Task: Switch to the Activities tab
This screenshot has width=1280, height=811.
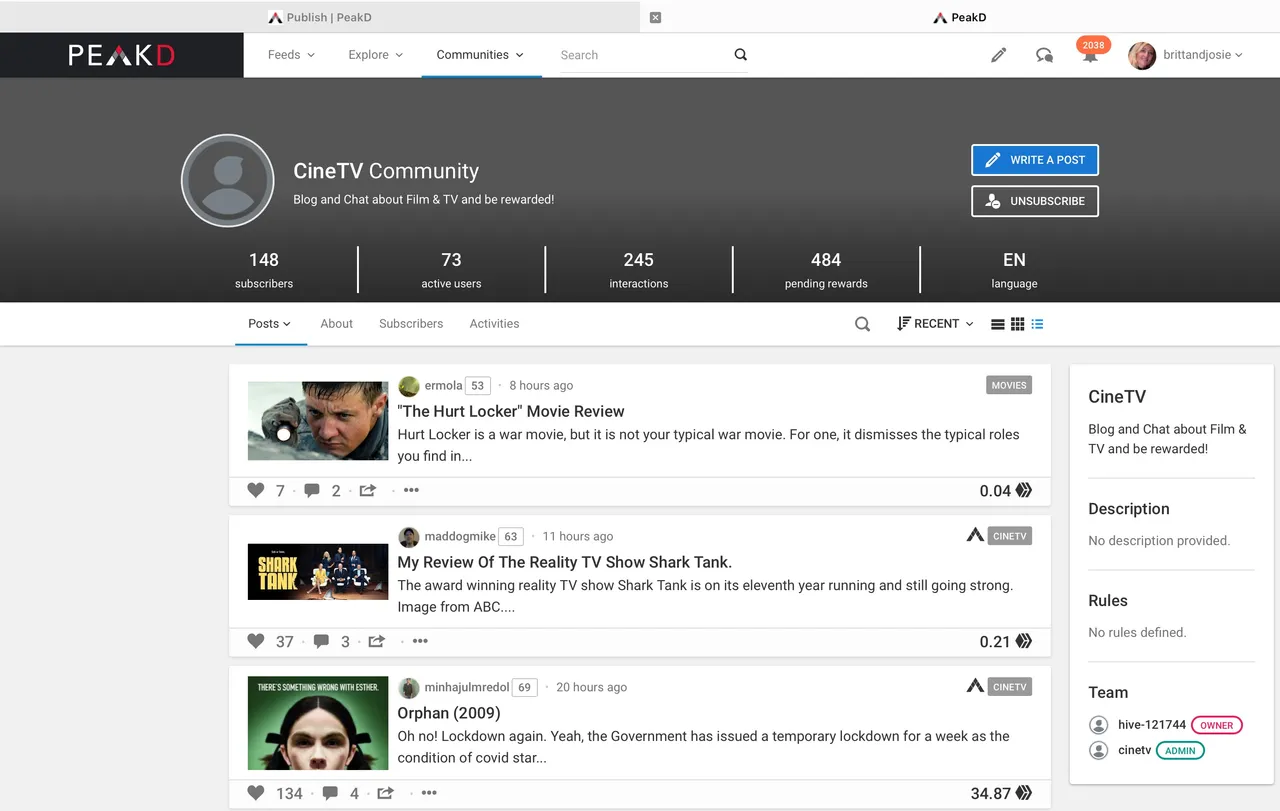Action: click(495, 324)
